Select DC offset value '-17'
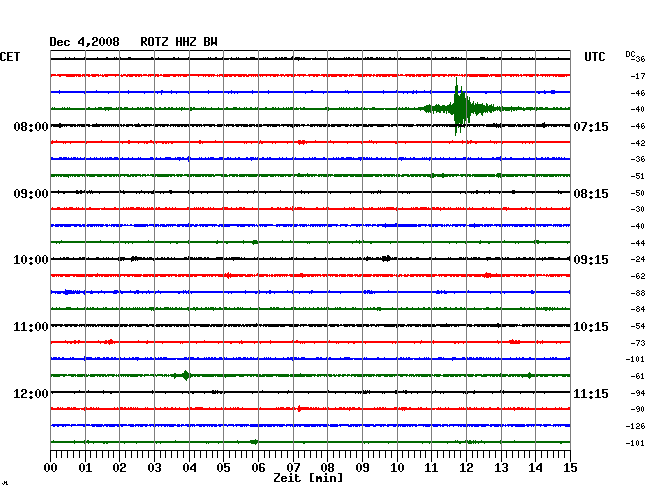The height and width of the screenshot is (494, 650). coord(638,76)
